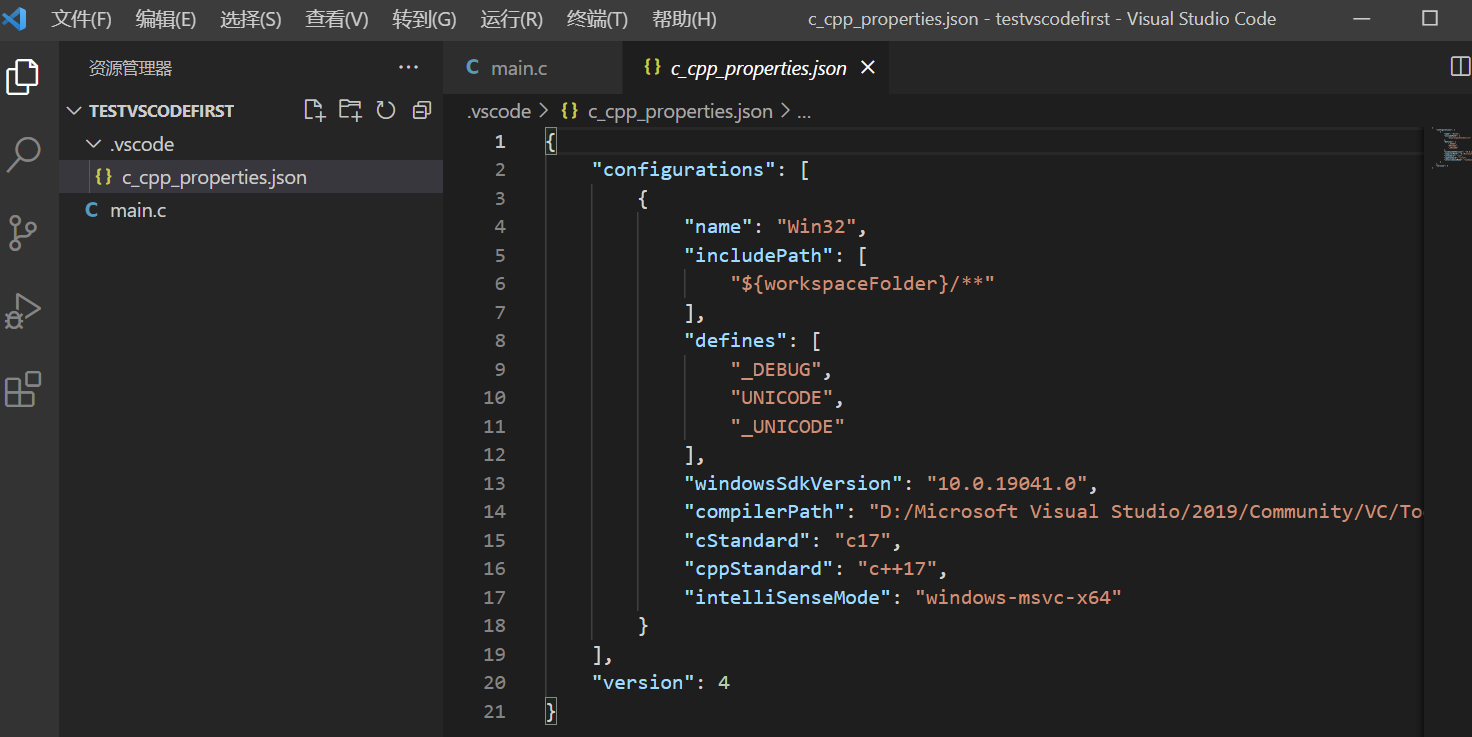Open the Extensions view
1472x737 pixels.
point(23,389)
